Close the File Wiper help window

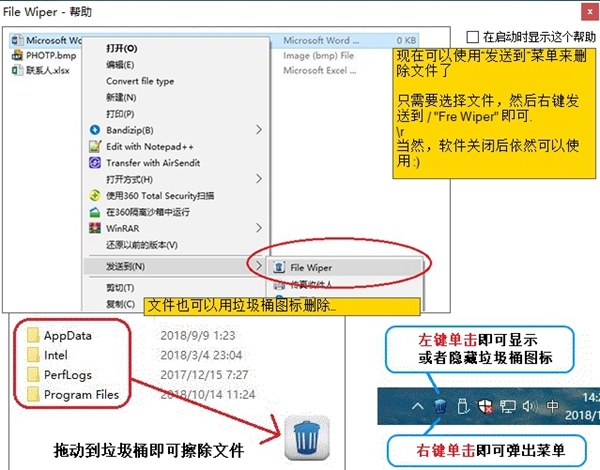pyautogui.click(x=590, y=12)
